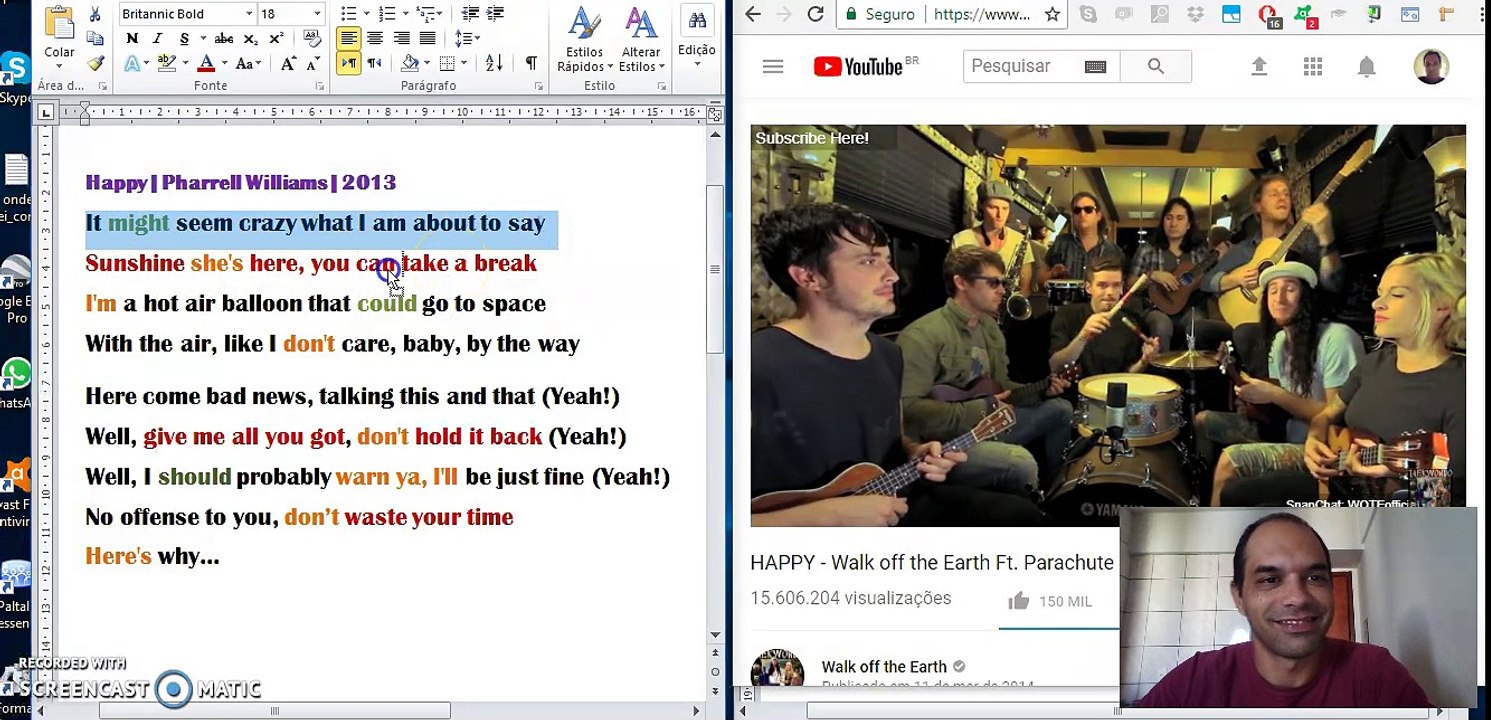Screen dimensions: 1491x720
Task: Go back to the previous page in Chrome
Action: pos(753,14)
